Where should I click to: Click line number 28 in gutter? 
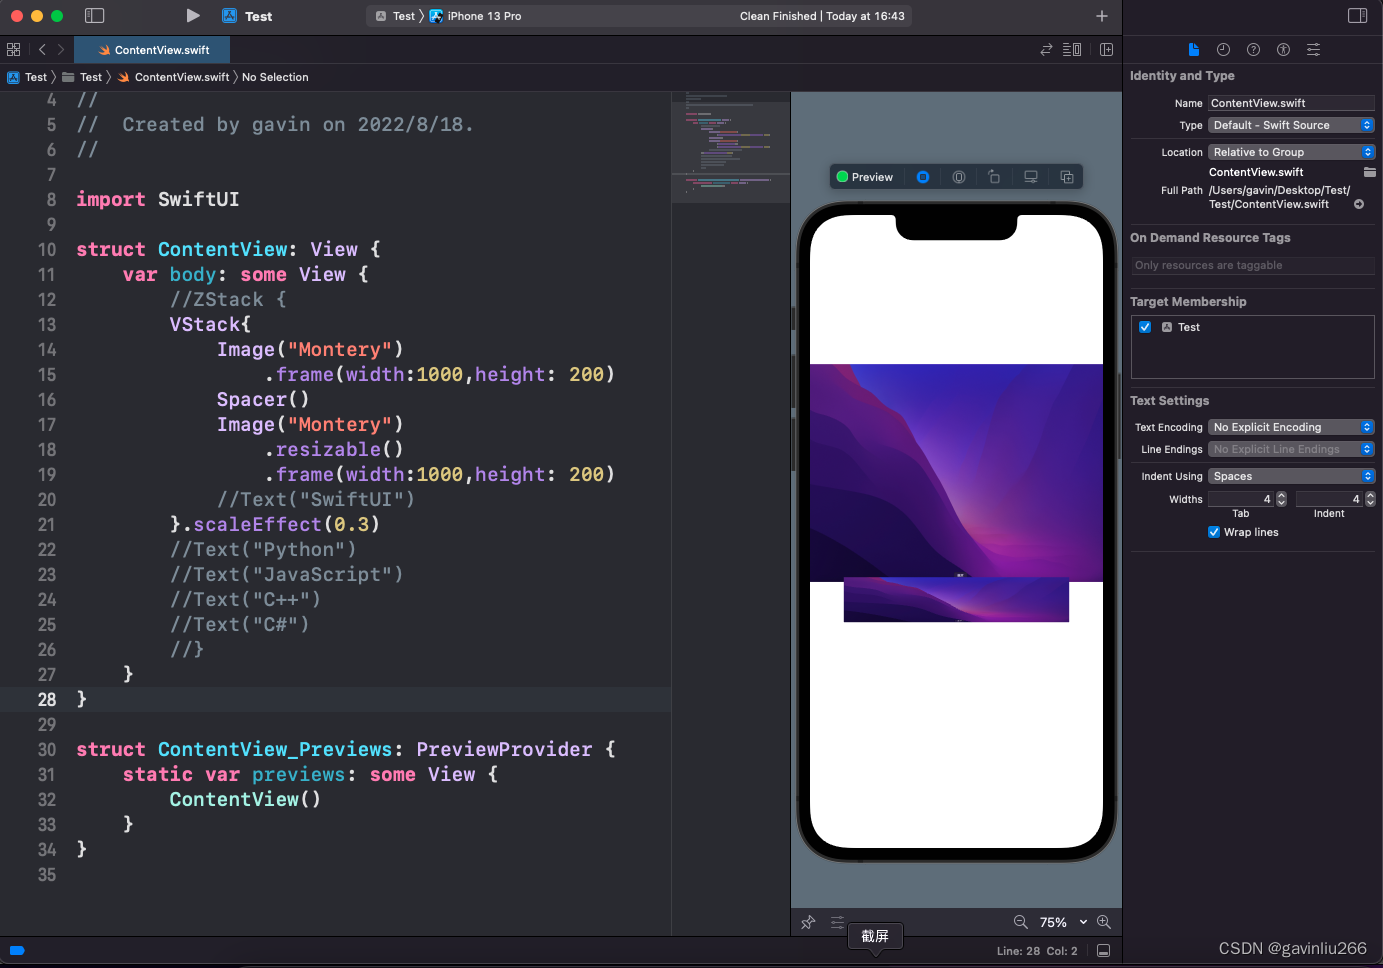tap(47, 699)
